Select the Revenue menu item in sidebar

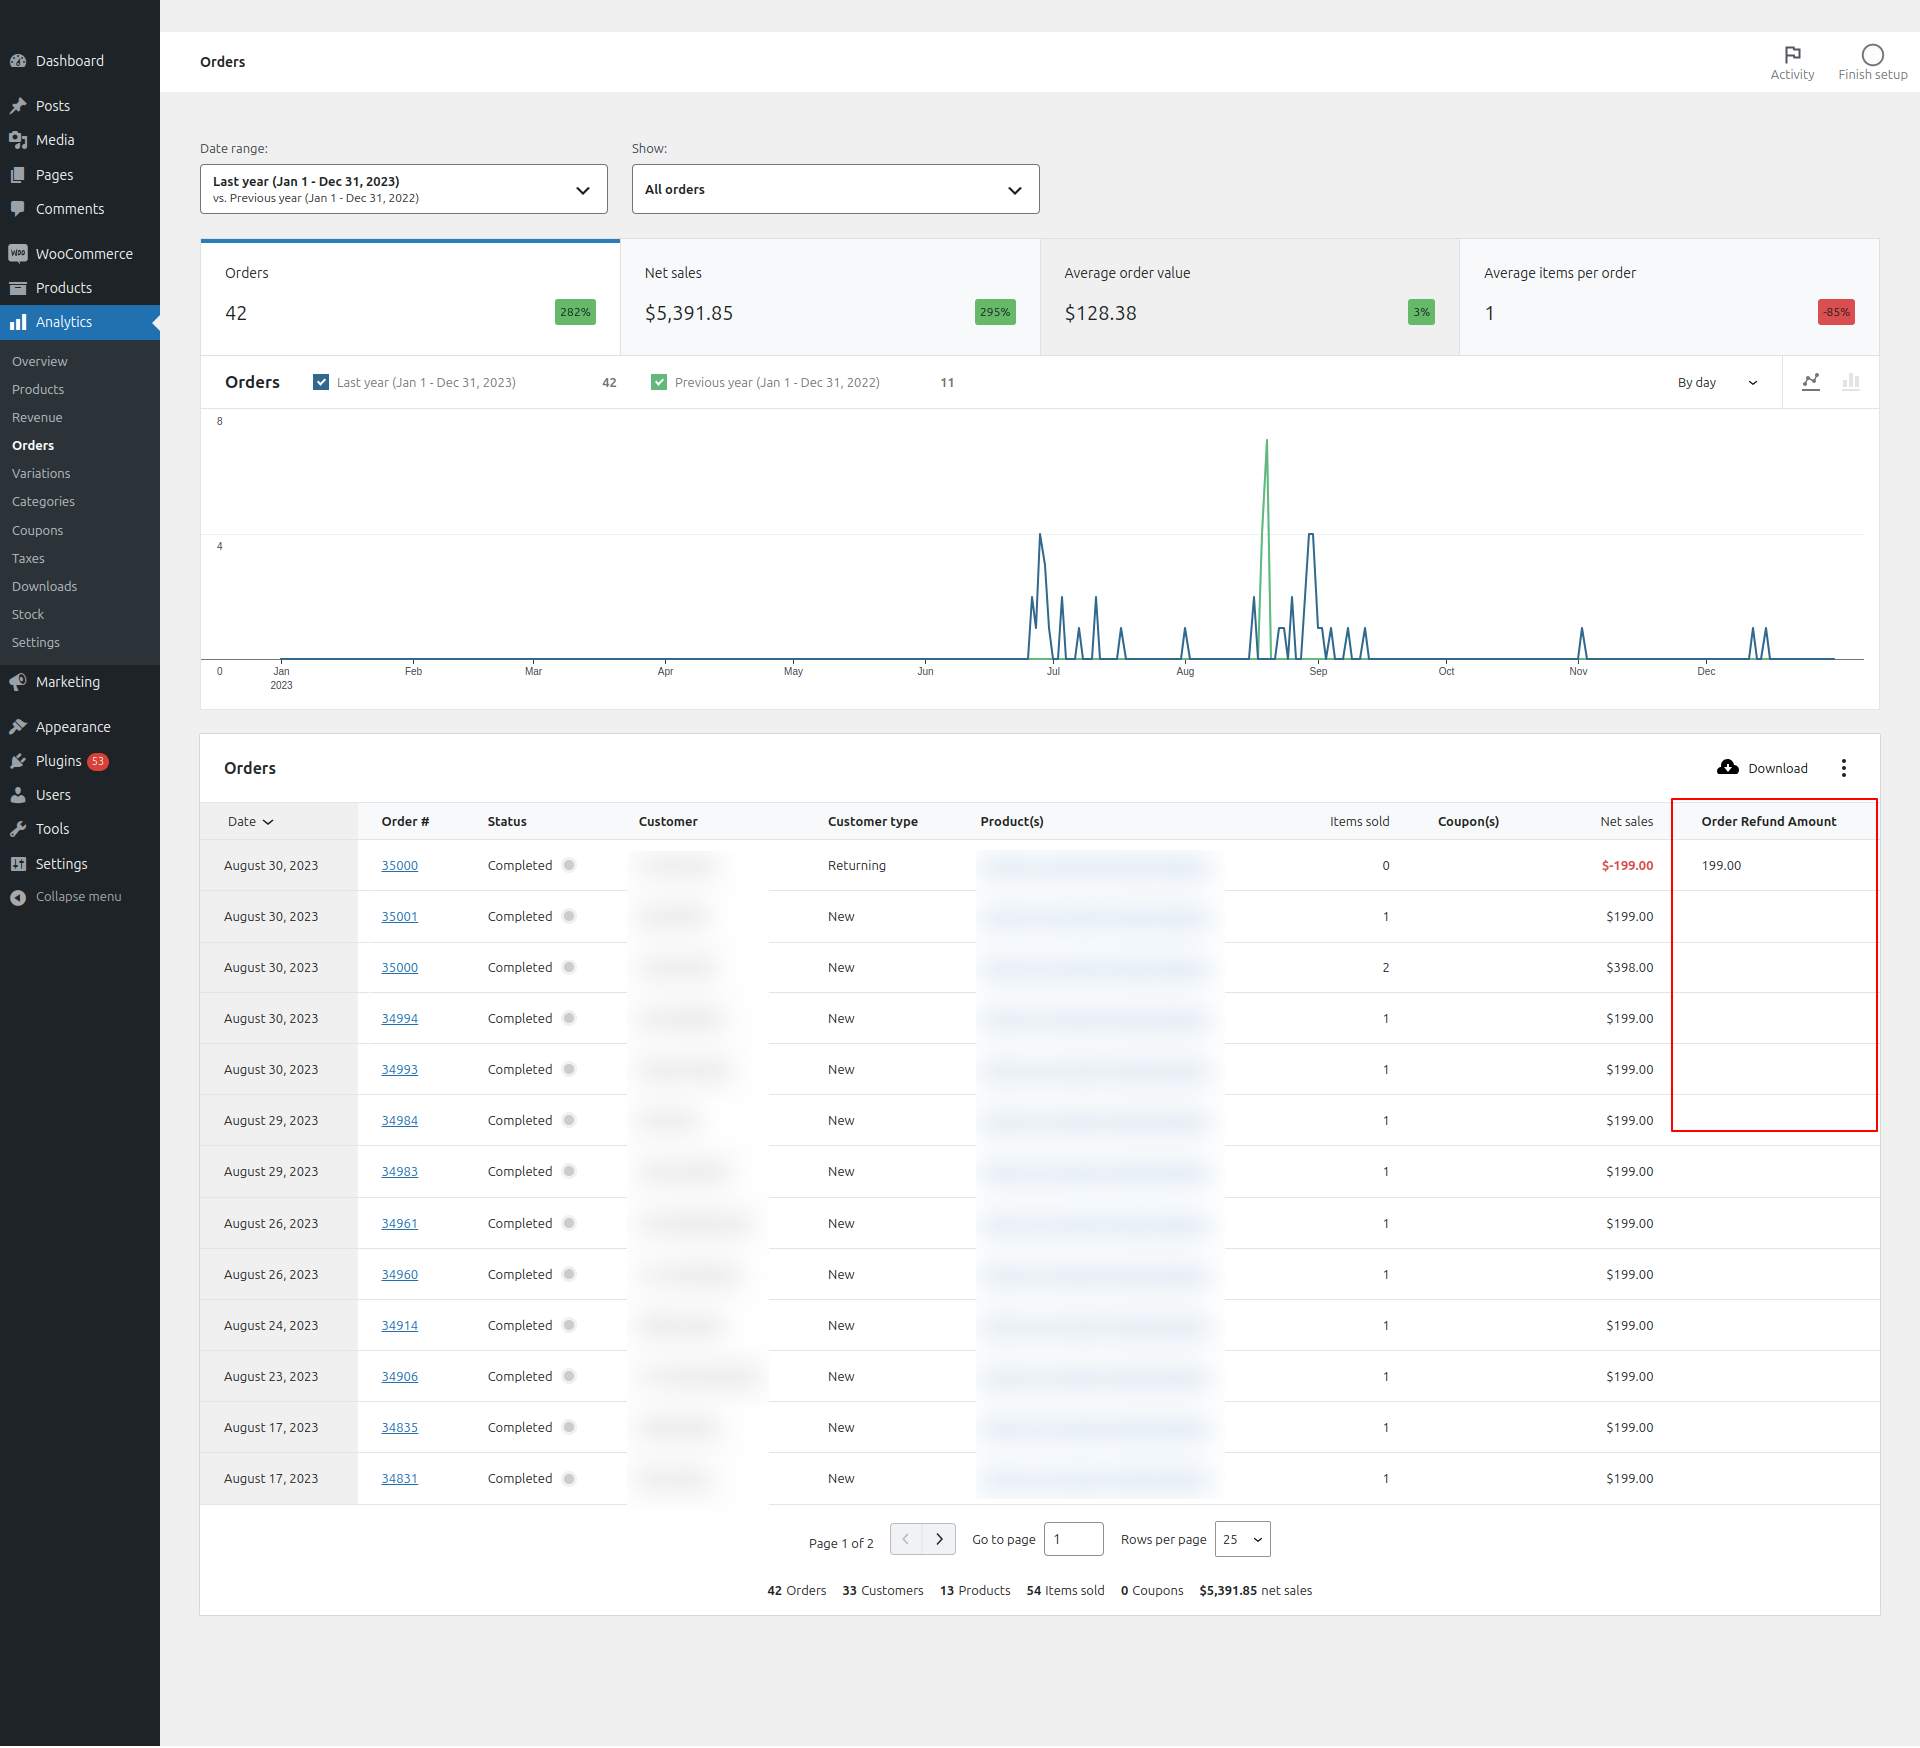[x=37, y=417]
